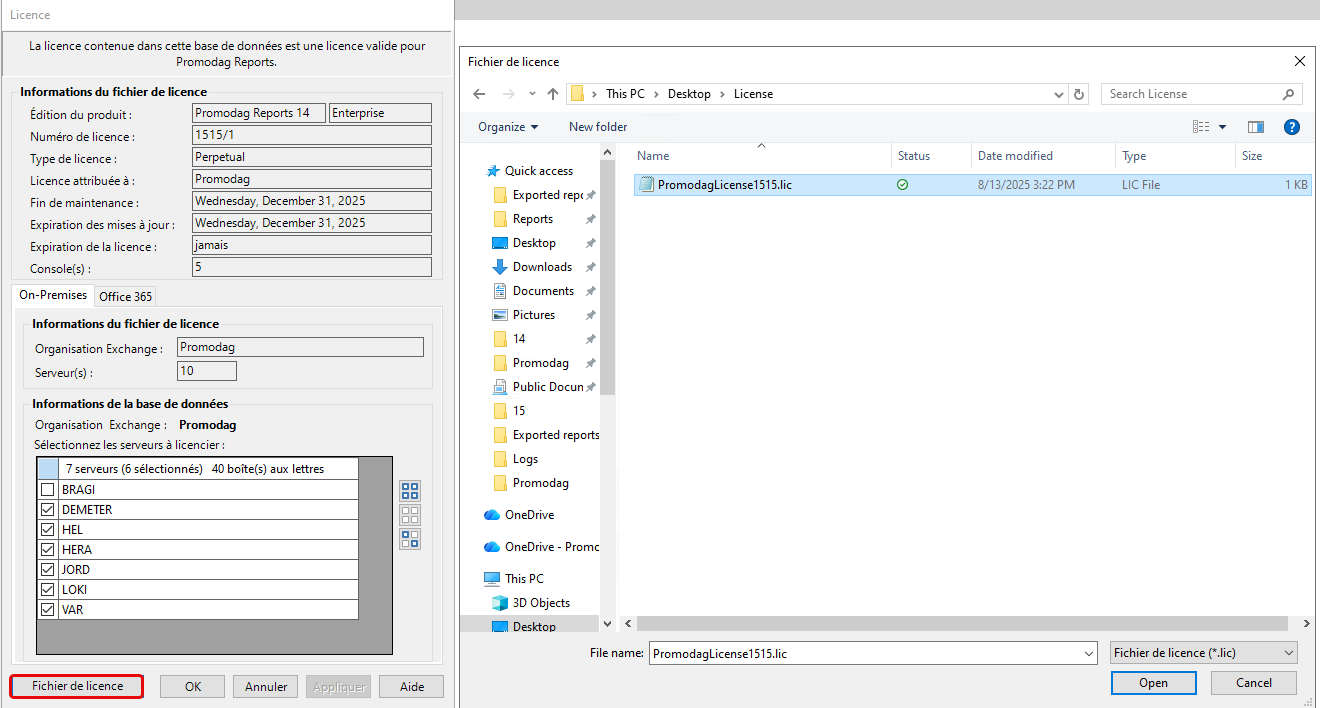The image size is (1320, 708).
Task: Uncheck the LOKI server checkbox
Action: 47,590
